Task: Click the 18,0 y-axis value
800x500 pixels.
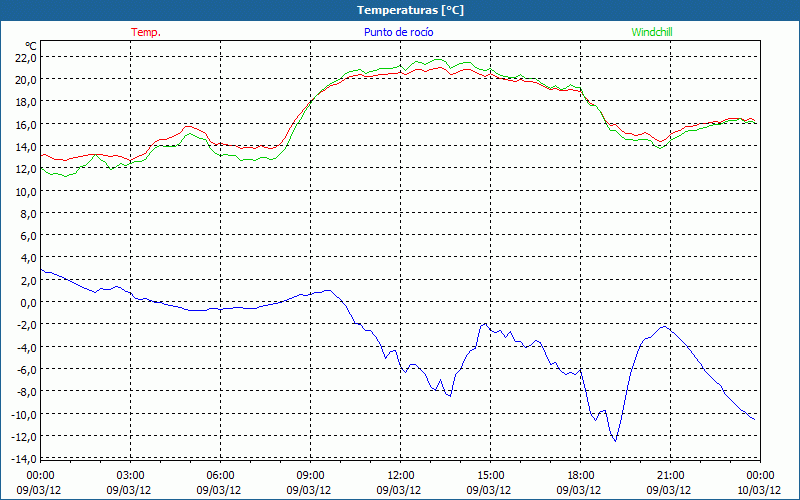Action: 26,102
